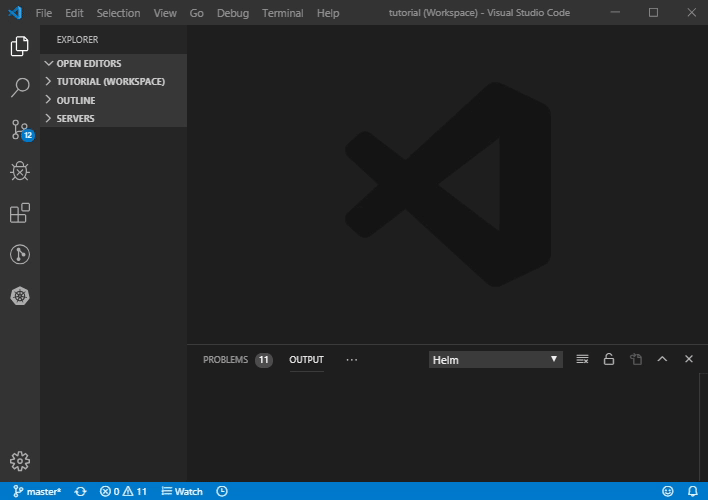Open output log file icon
The height and width of the screenshot is (500, 708).
coord(636,359)
